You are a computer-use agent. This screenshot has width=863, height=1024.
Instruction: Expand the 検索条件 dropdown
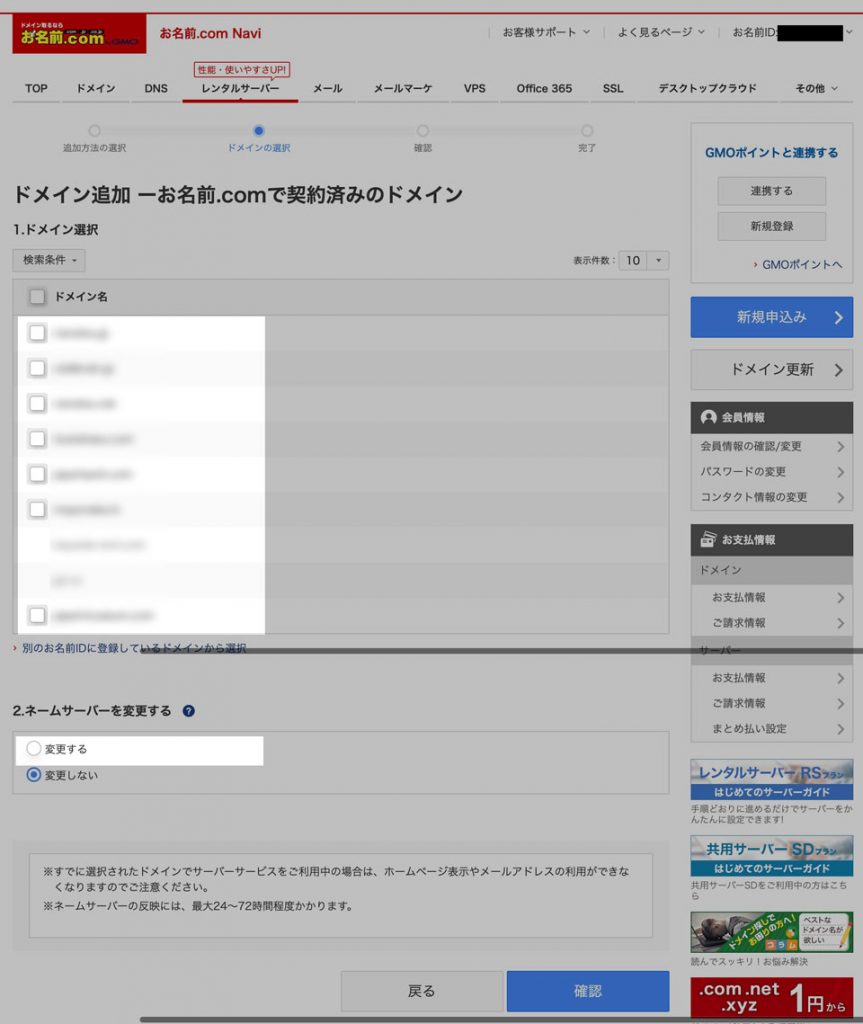point(49,260)
